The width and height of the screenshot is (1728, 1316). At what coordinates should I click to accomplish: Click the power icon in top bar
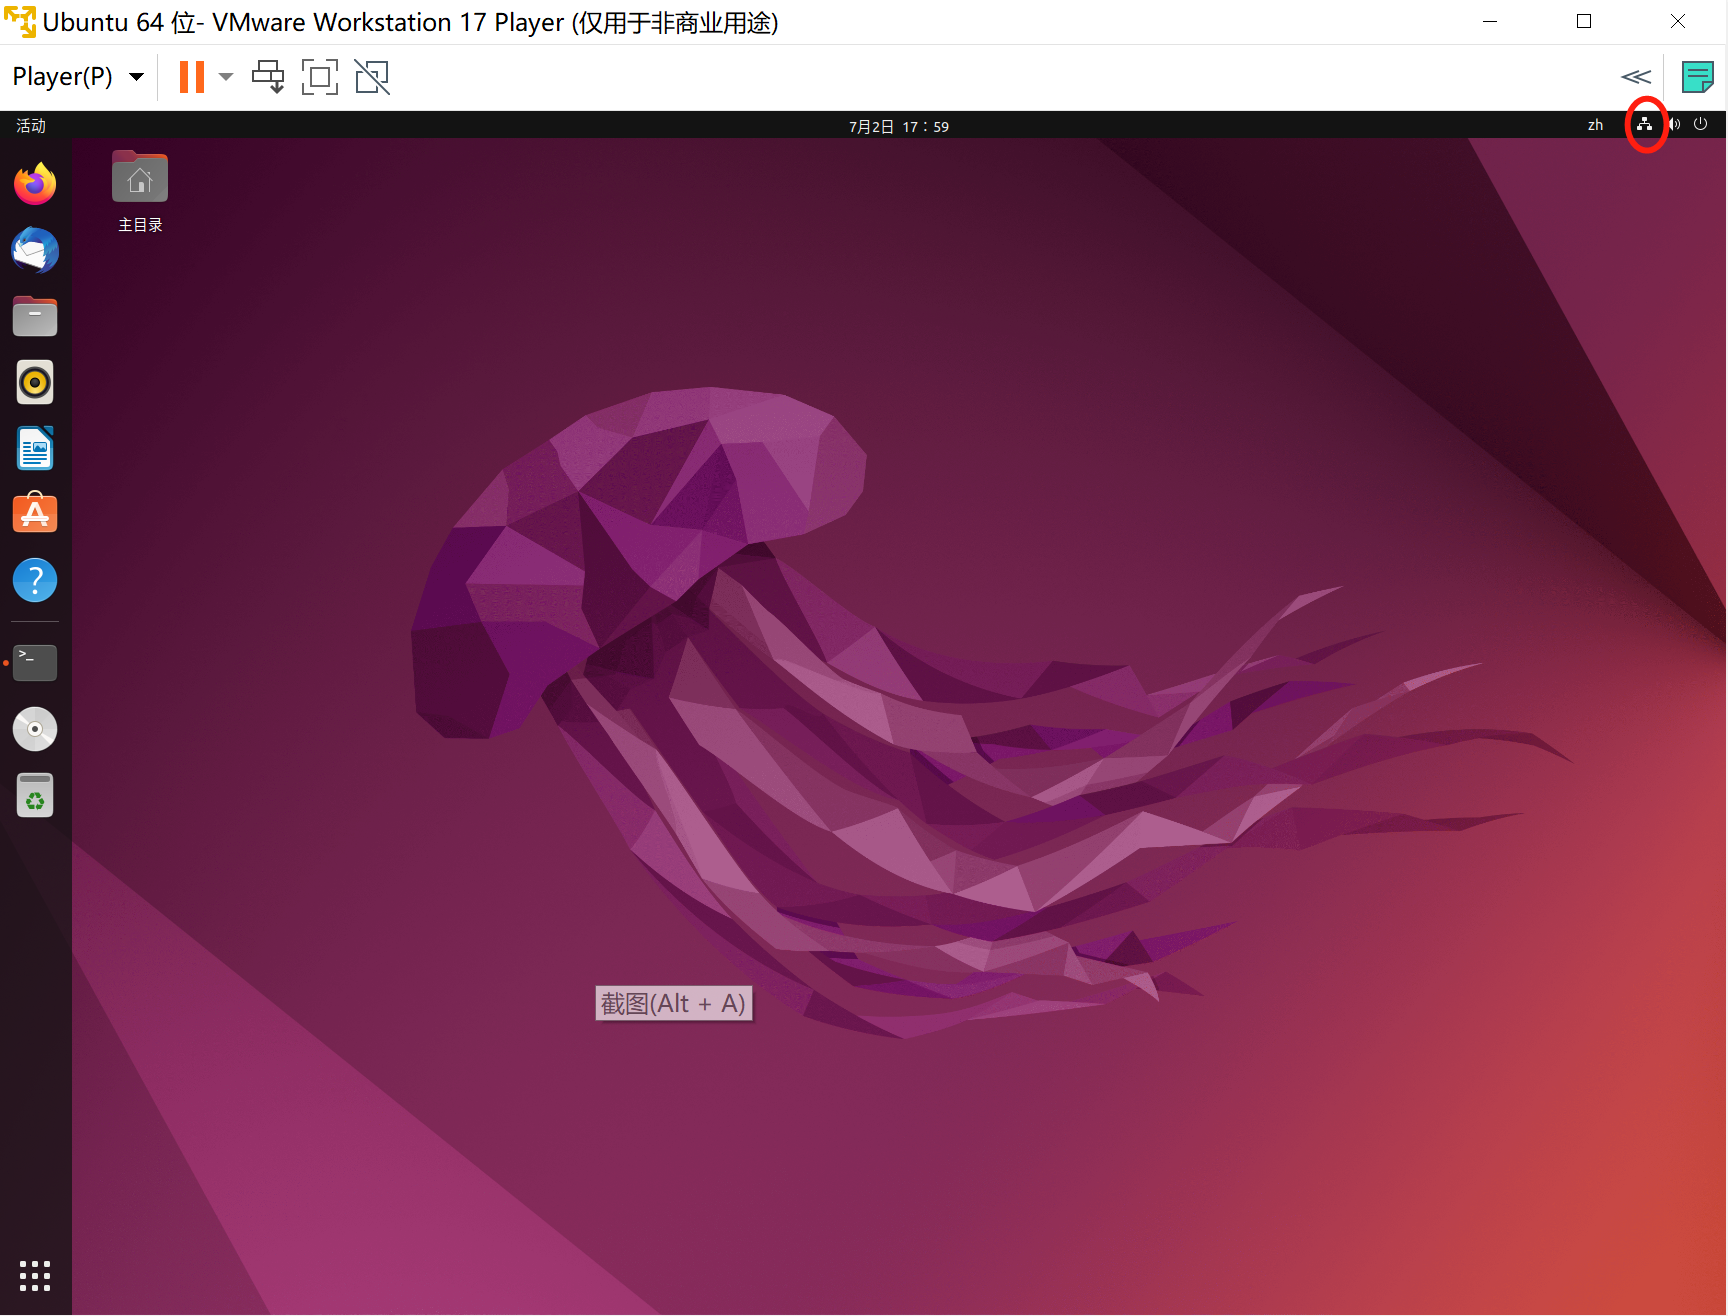(1701, 125)
